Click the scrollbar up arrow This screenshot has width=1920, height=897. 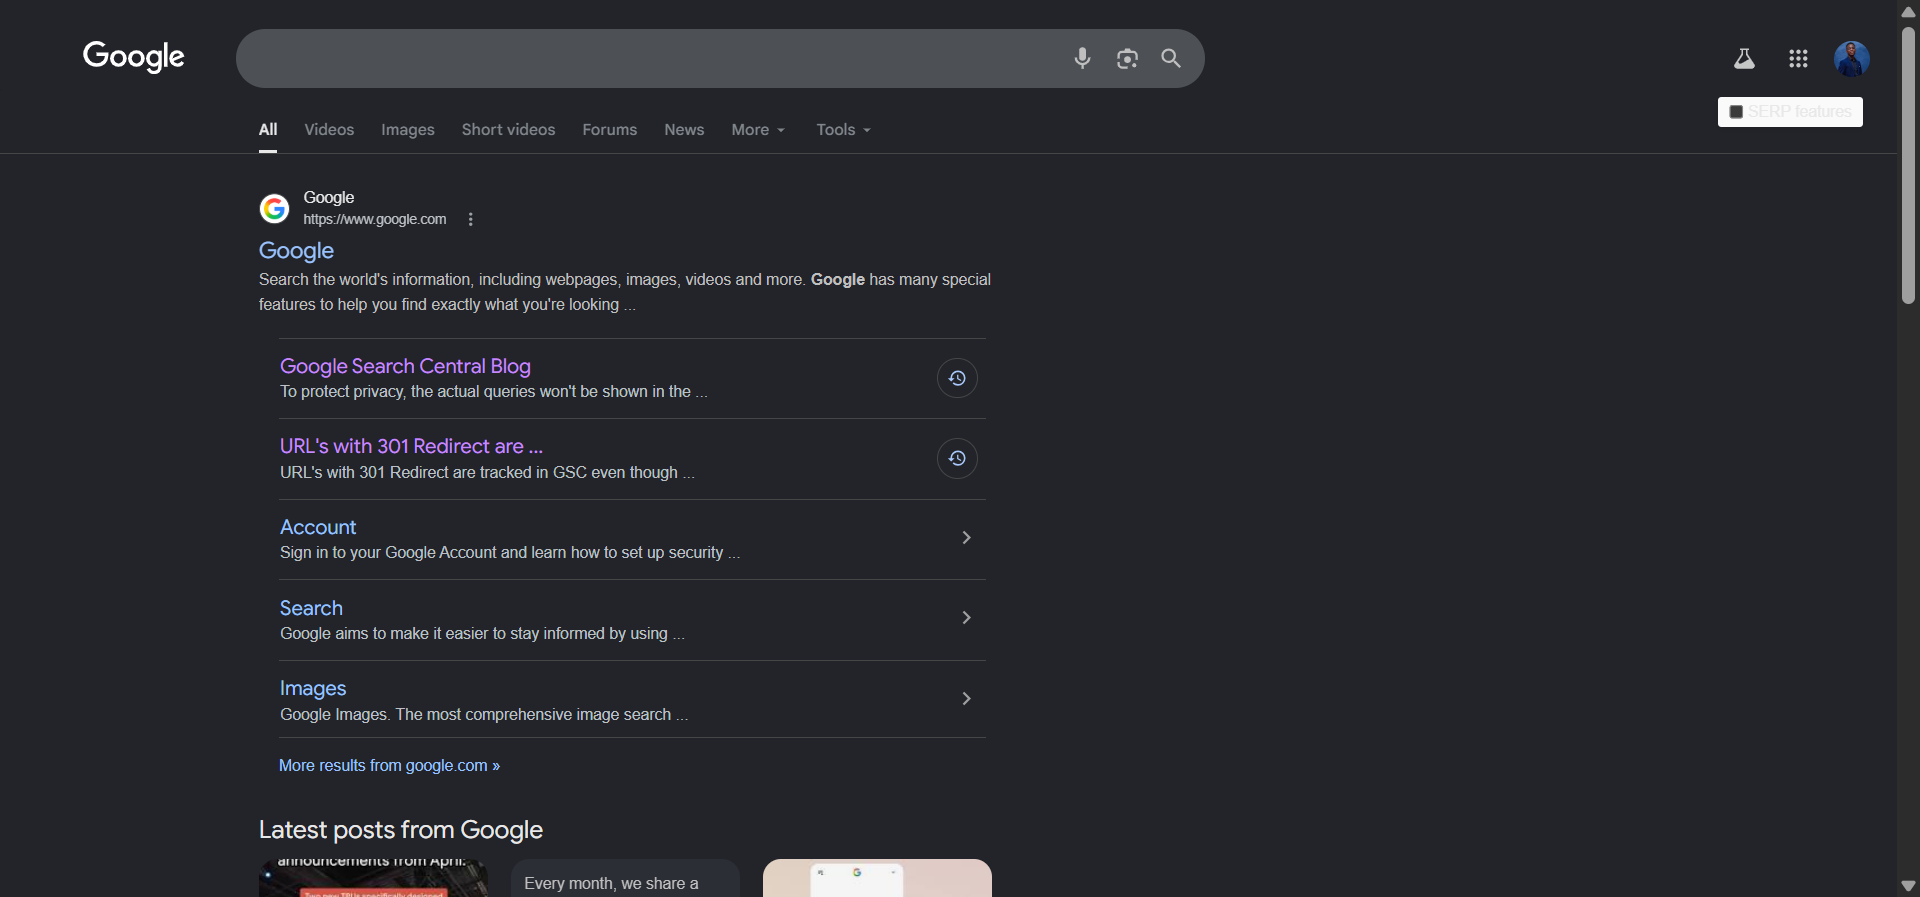click(x=1908, y=11)
